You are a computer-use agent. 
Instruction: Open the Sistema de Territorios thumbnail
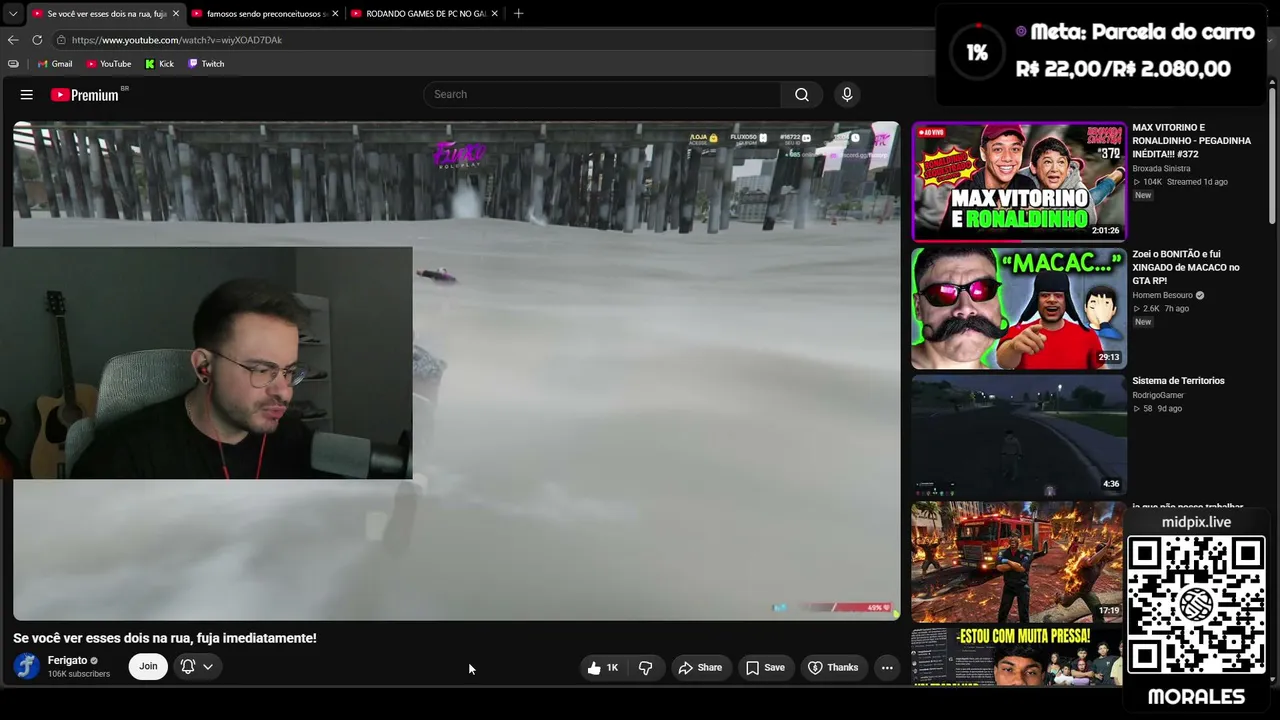pos(1019,435)
